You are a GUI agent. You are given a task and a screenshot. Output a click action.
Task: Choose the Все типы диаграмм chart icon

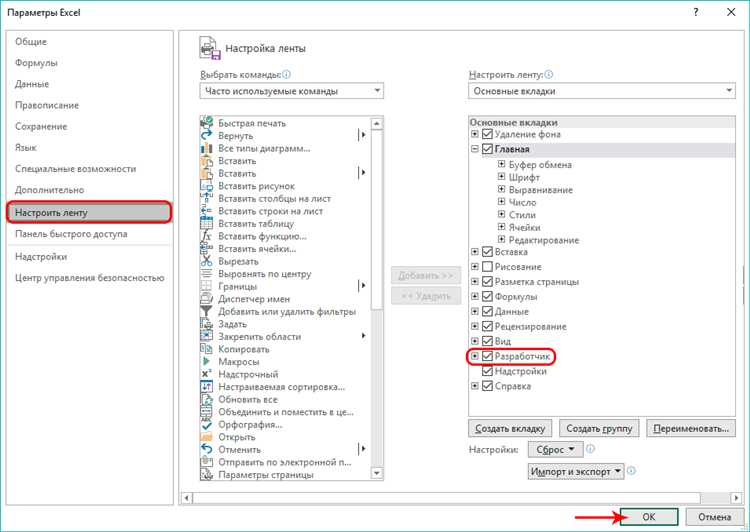point(207,148)
